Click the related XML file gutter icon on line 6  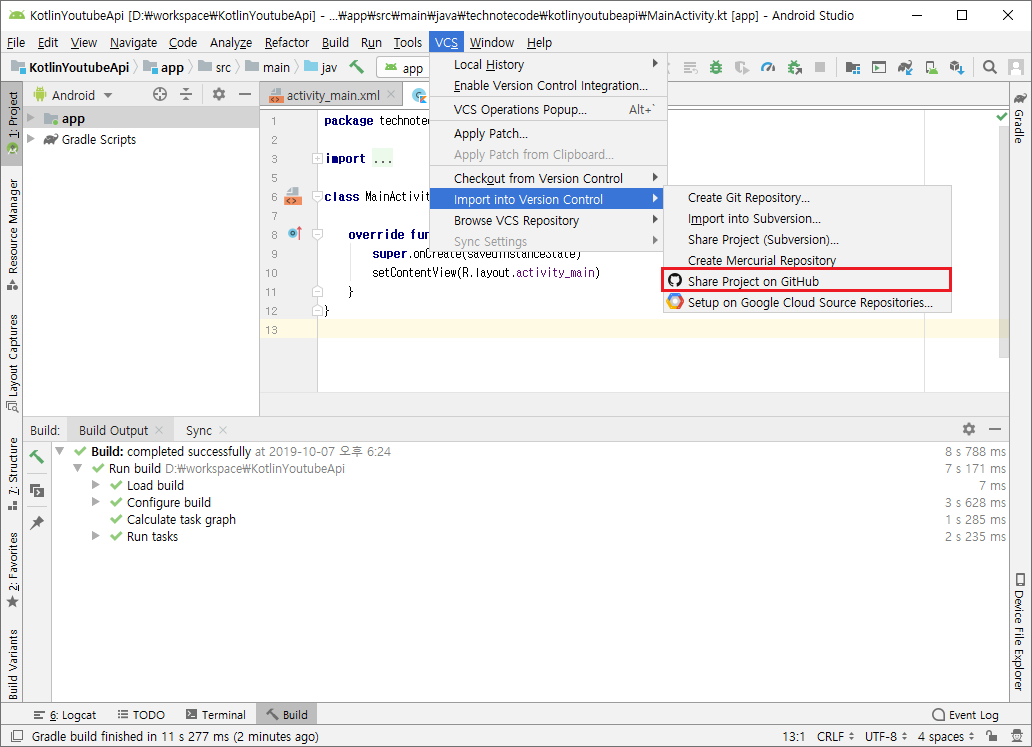pyautogui.click(x=293, y=196)
